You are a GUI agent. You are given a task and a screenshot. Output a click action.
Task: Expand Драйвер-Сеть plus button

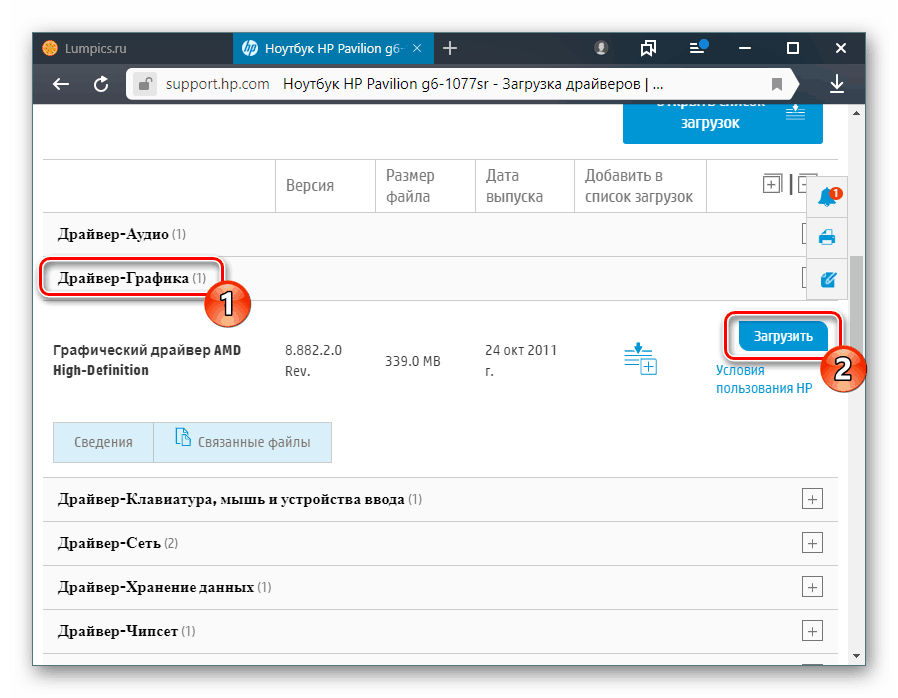[812, 543]
